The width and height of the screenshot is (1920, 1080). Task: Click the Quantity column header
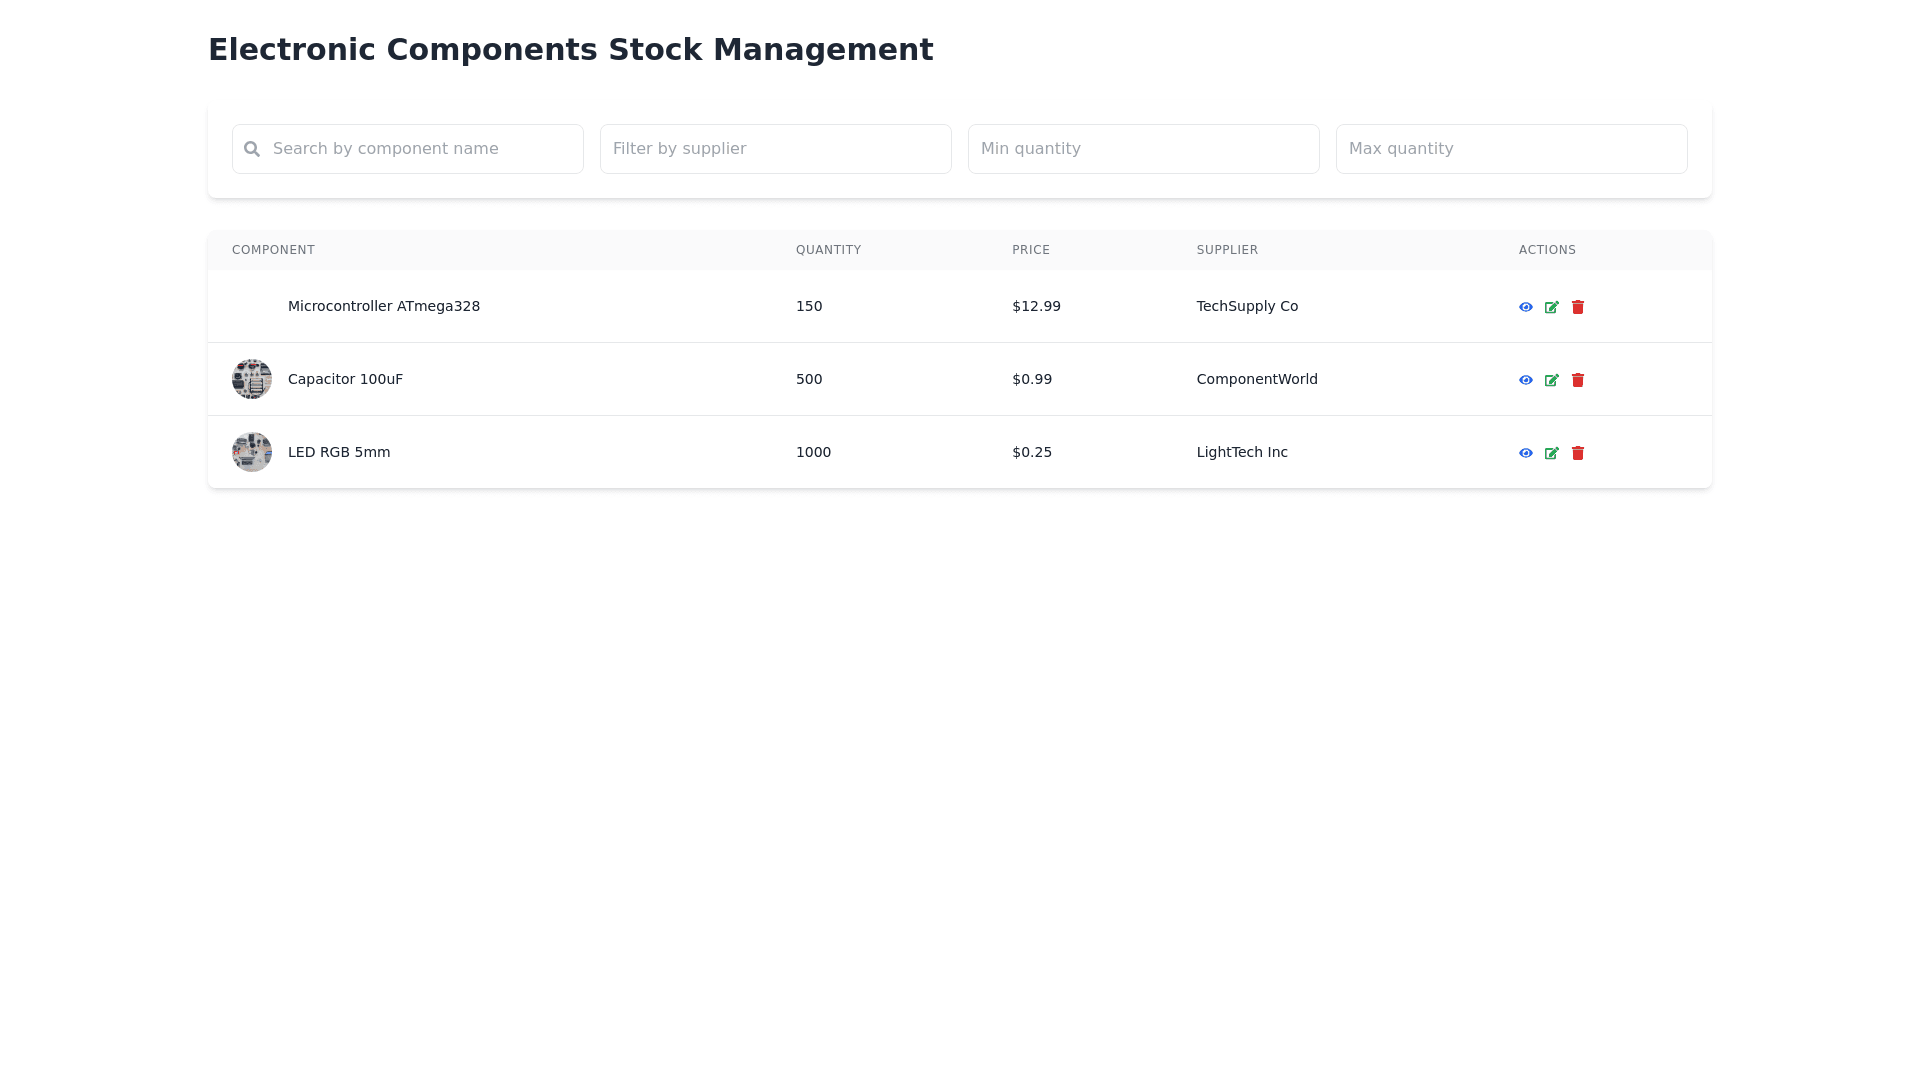[828, 250]
